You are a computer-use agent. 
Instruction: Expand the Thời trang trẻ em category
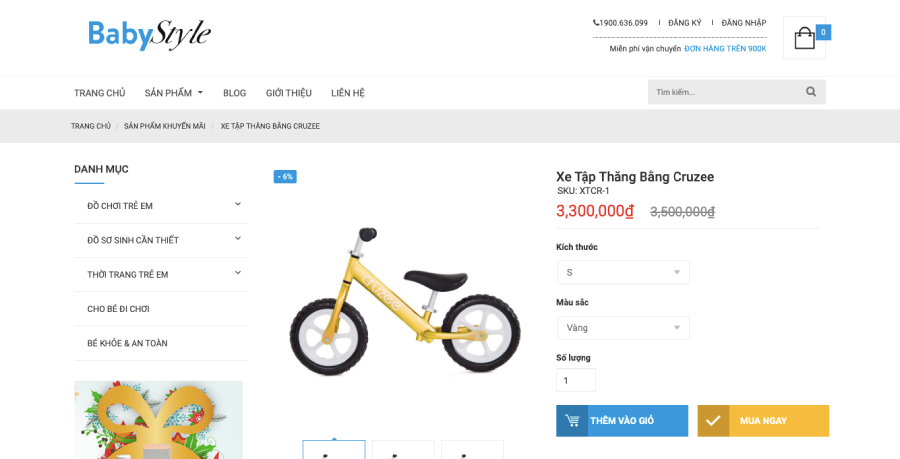(238, 273)
